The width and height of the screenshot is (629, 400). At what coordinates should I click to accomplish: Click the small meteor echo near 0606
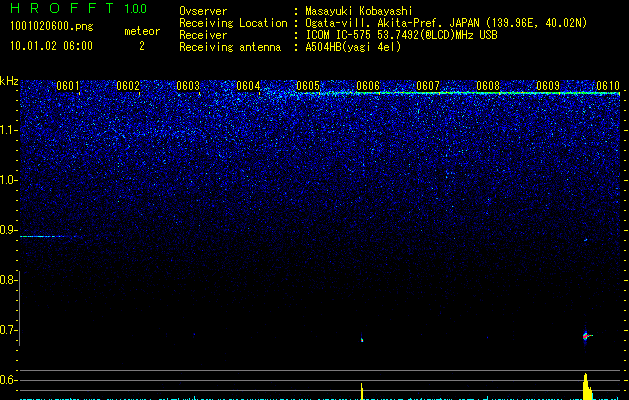coord(362,339)
